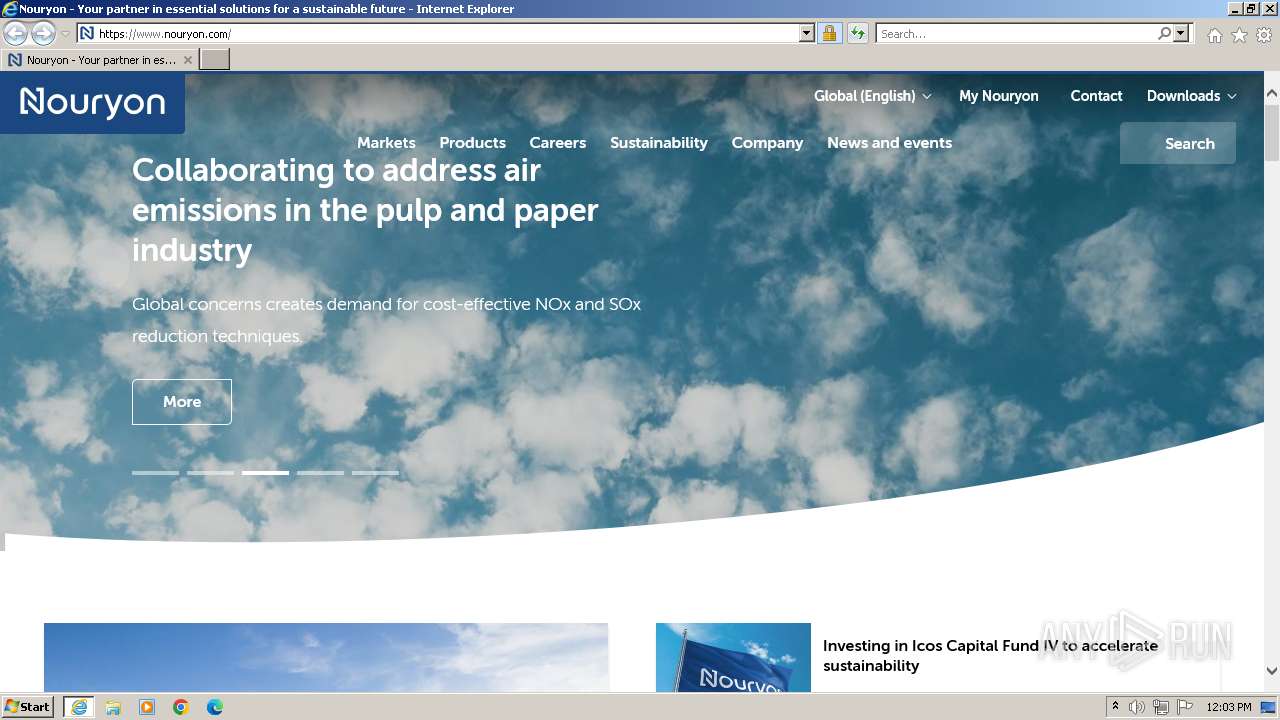Image resolution: width=1280 pixels, height=720 pixels.
Task: Expand the Global (English) language selector
Action: [x=872, y=96]
